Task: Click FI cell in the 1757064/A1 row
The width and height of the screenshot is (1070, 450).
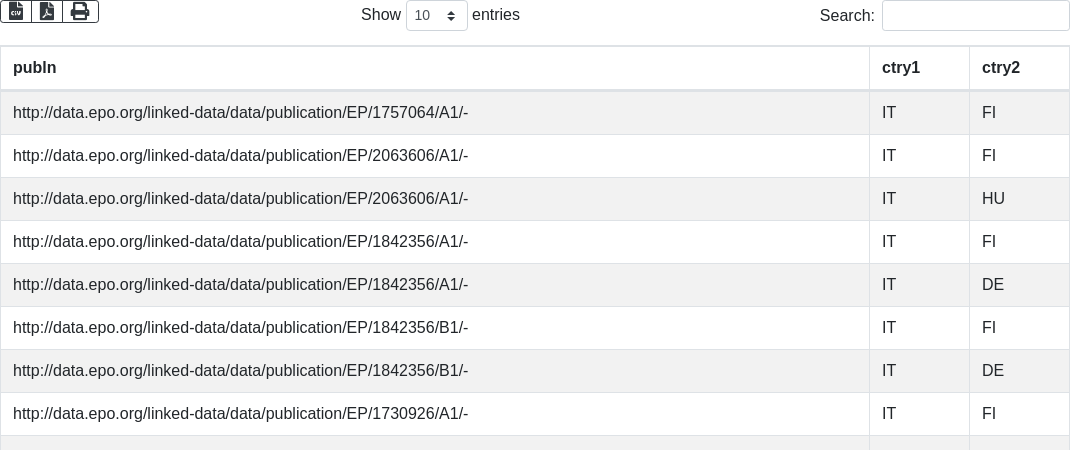Action: click(x=989, y=113)
